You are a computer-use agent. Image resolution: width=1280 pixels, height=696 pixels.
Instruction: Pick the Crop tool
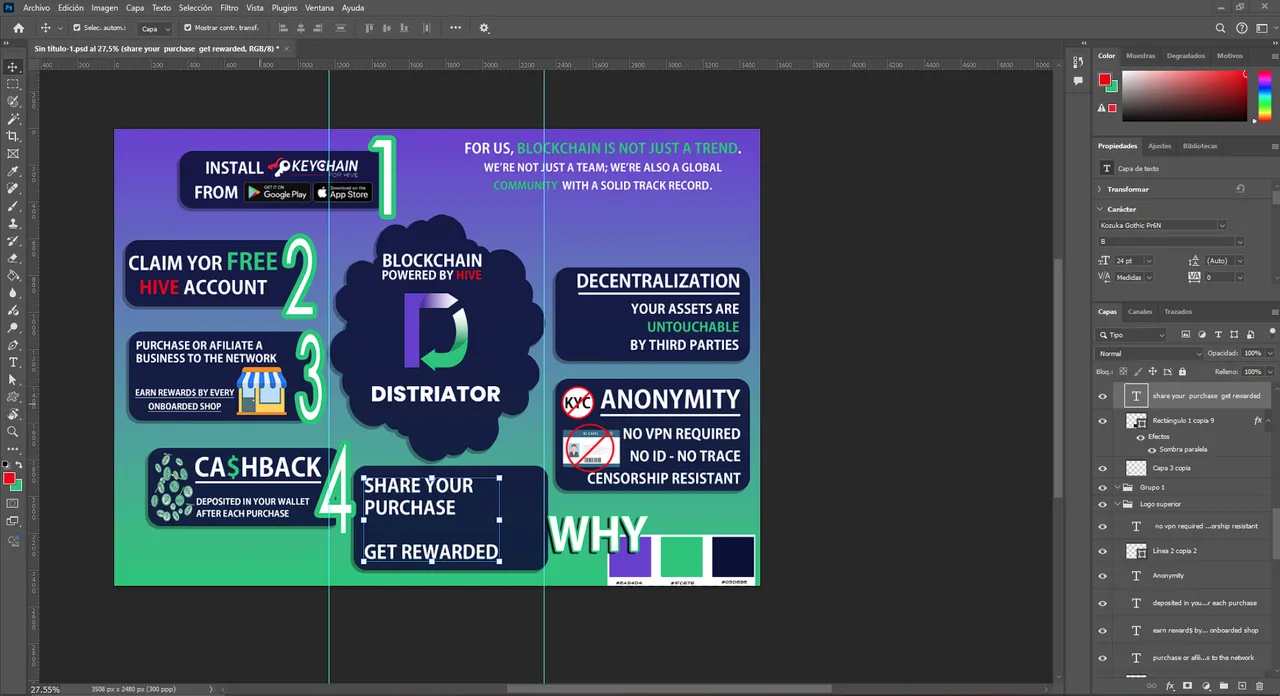tap(13, 136)
